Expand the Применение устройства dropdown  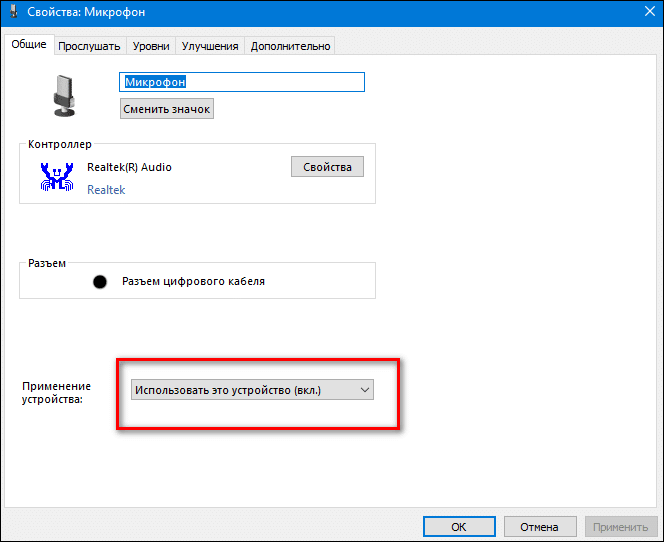[252, 390]
